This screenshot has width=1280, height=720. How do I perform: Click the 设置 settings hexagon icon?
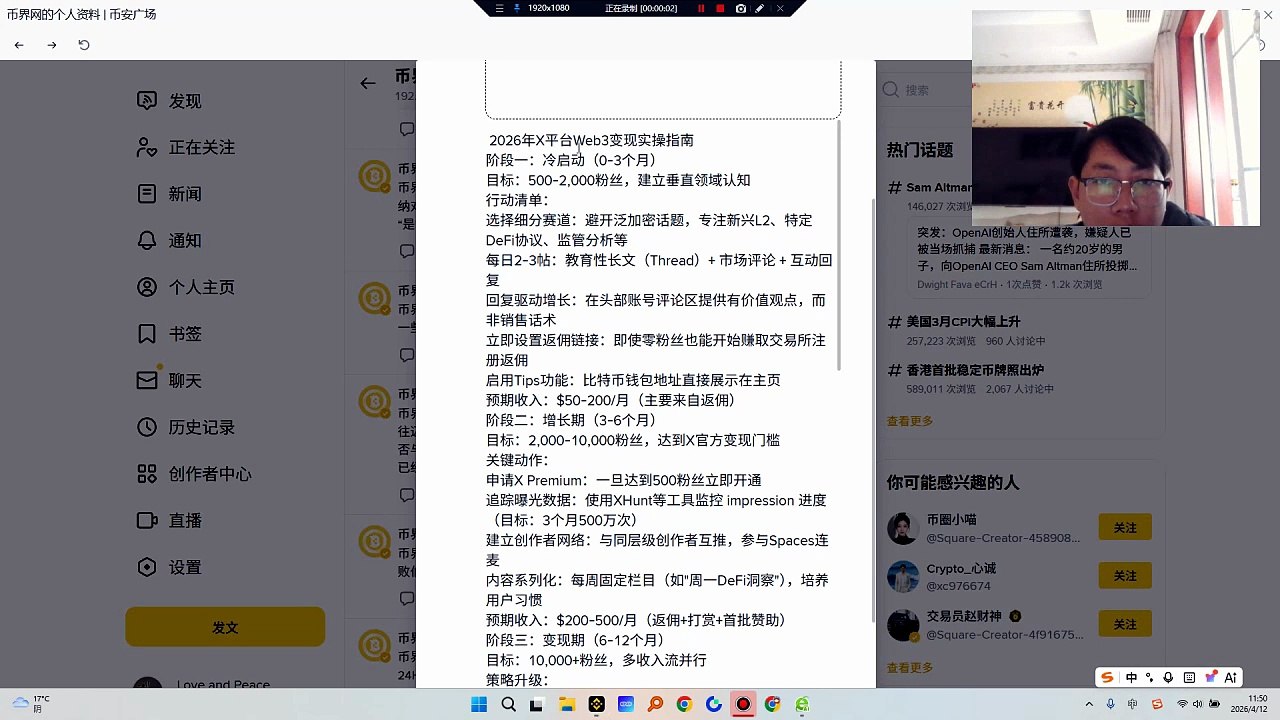147,567
